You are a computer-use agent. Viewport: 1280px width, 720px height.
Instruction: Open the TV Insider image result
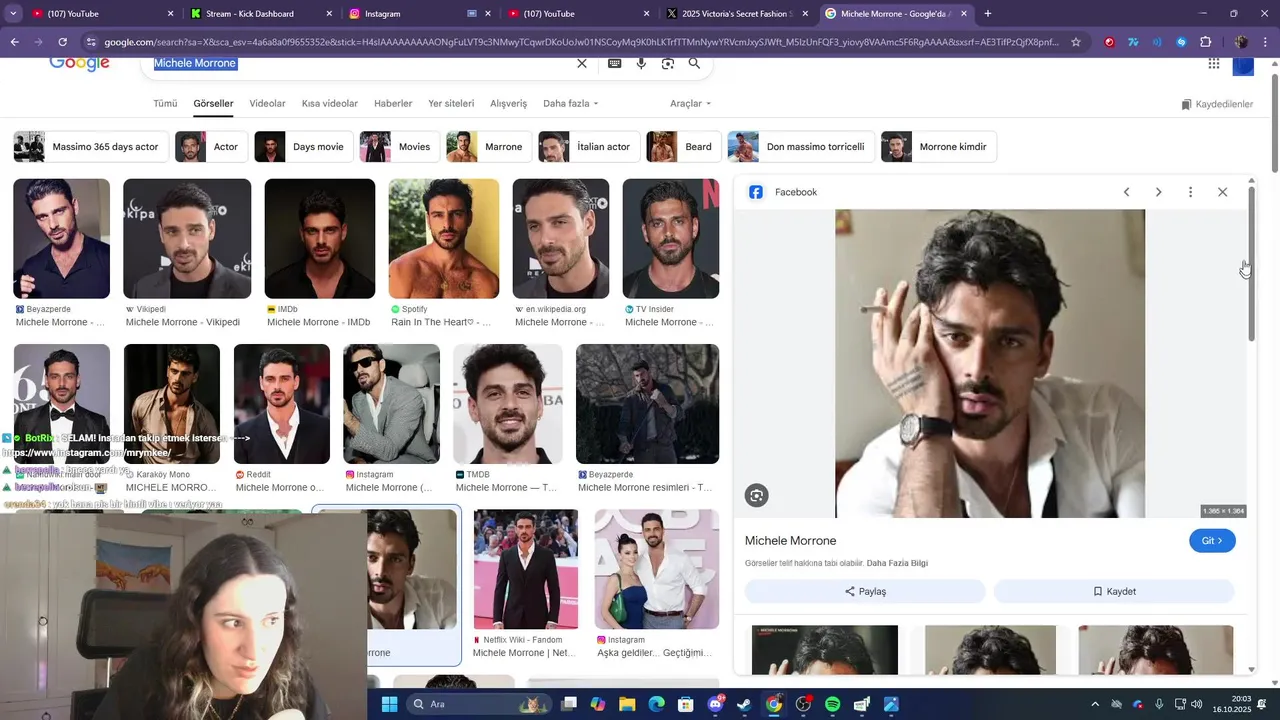670,238
